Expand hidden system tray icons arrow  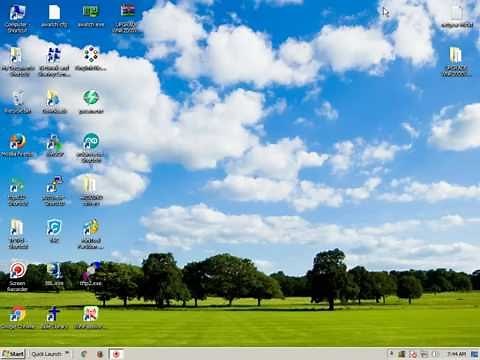point(391,354)
